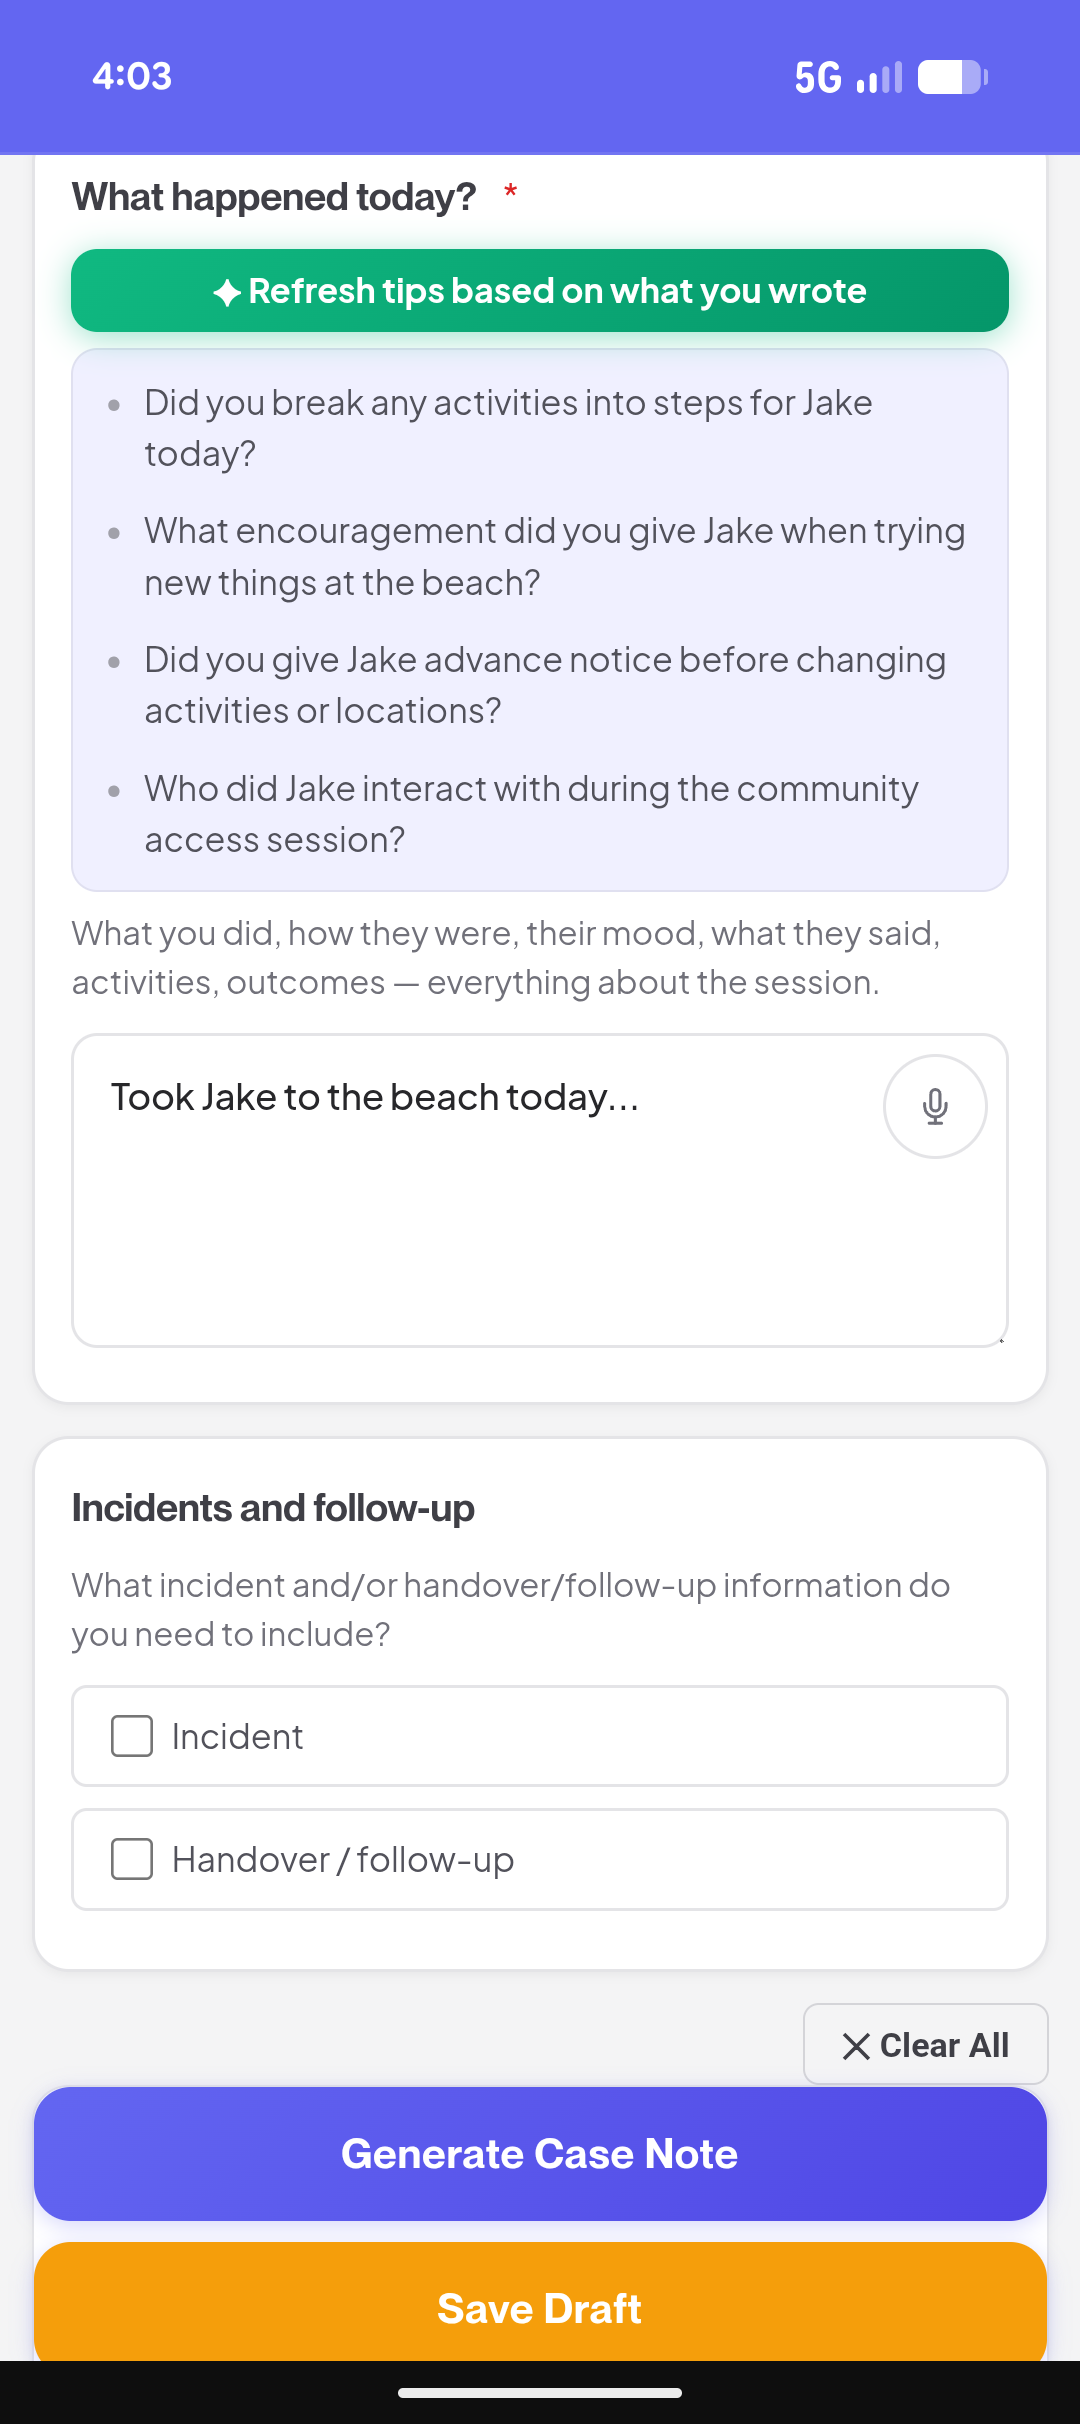Screen dimensions: 1080x2424
Task: Tap the battery indicator in status bar
Action: coord(952,77)
